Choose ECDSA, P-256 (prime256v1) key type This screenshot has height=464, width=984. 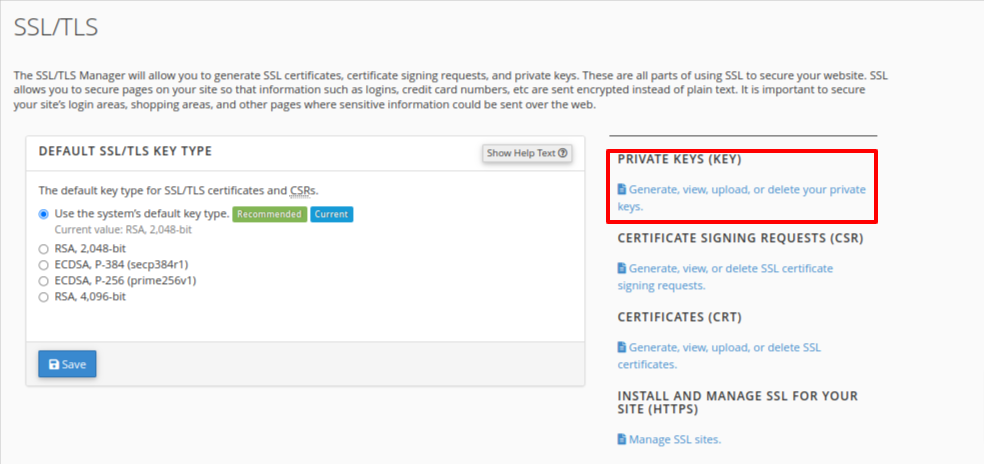[43, 281]
